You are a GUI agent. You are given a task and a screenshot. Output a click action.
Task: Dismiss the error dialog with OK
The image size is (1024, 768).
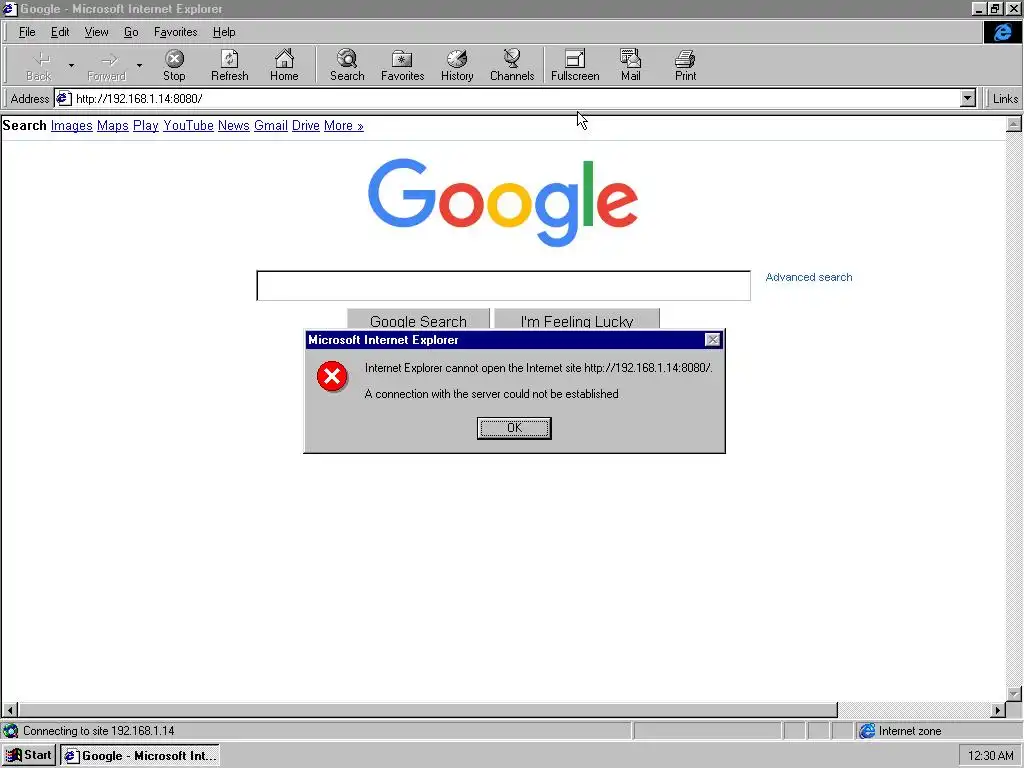pyautogui.click(x=514, y=428)
